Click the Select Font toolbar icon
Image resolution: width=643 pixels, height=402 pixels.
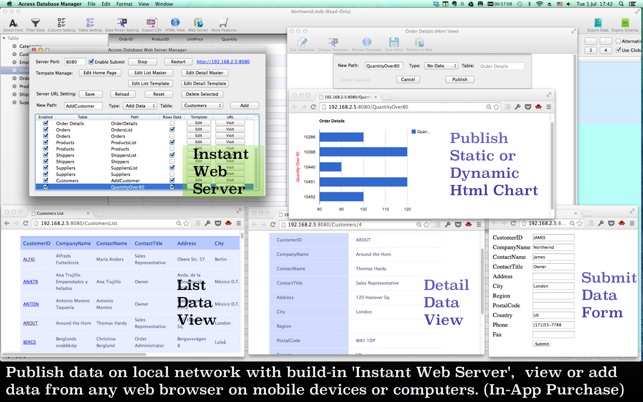(x=12, y=22)
